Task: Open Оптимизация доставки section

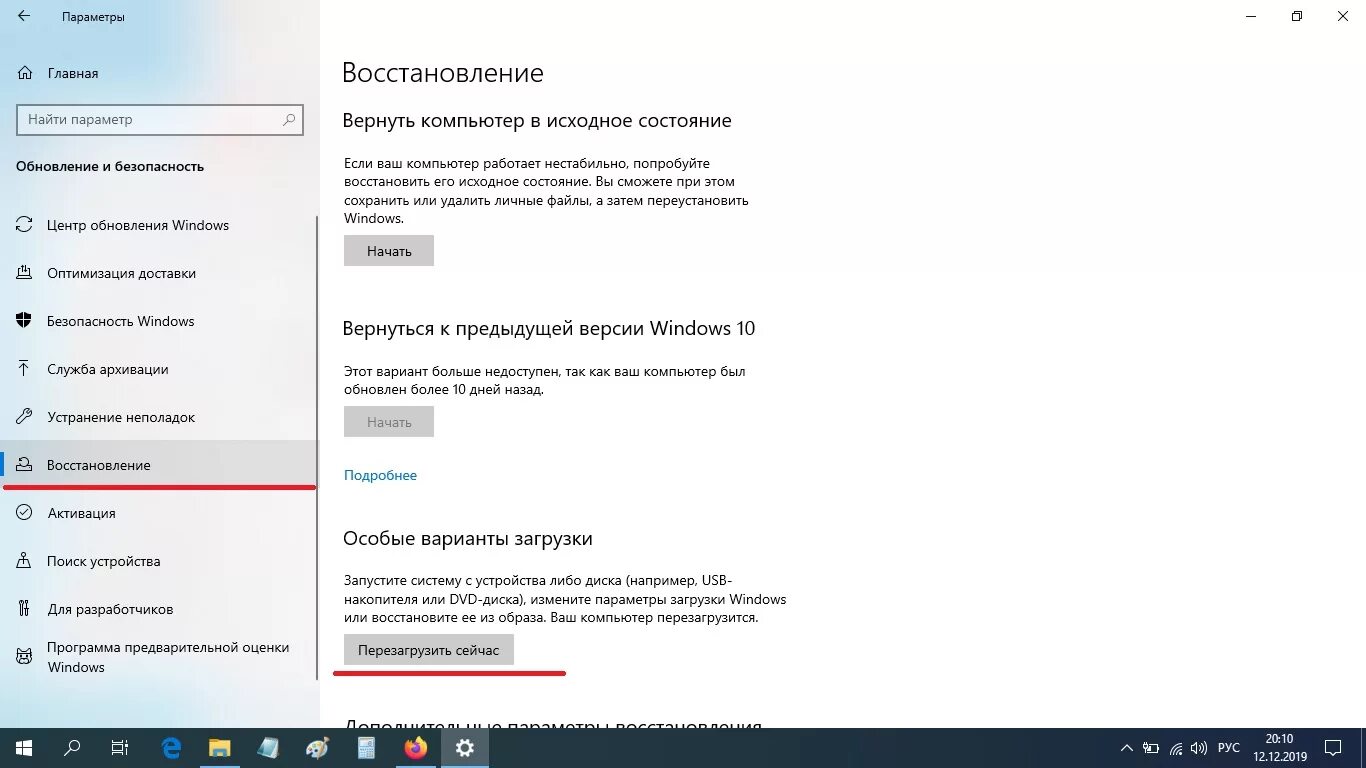Action: 160,273
